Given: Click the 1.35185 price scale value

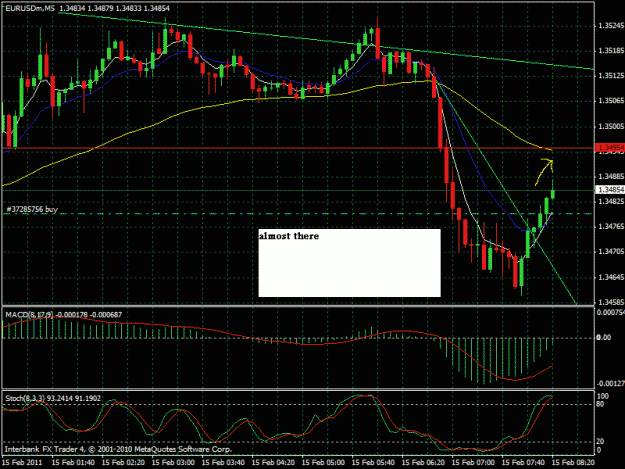Looking at the screenshot, I should [611, 51].
